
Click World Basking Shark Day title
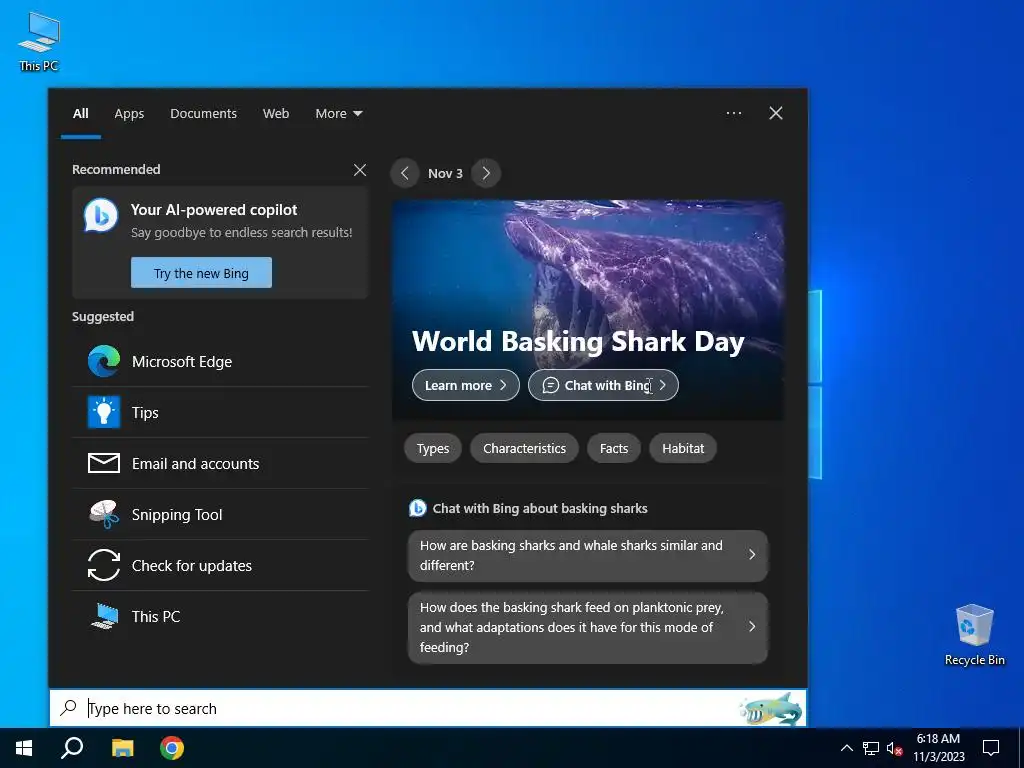(x=578, y=342)
